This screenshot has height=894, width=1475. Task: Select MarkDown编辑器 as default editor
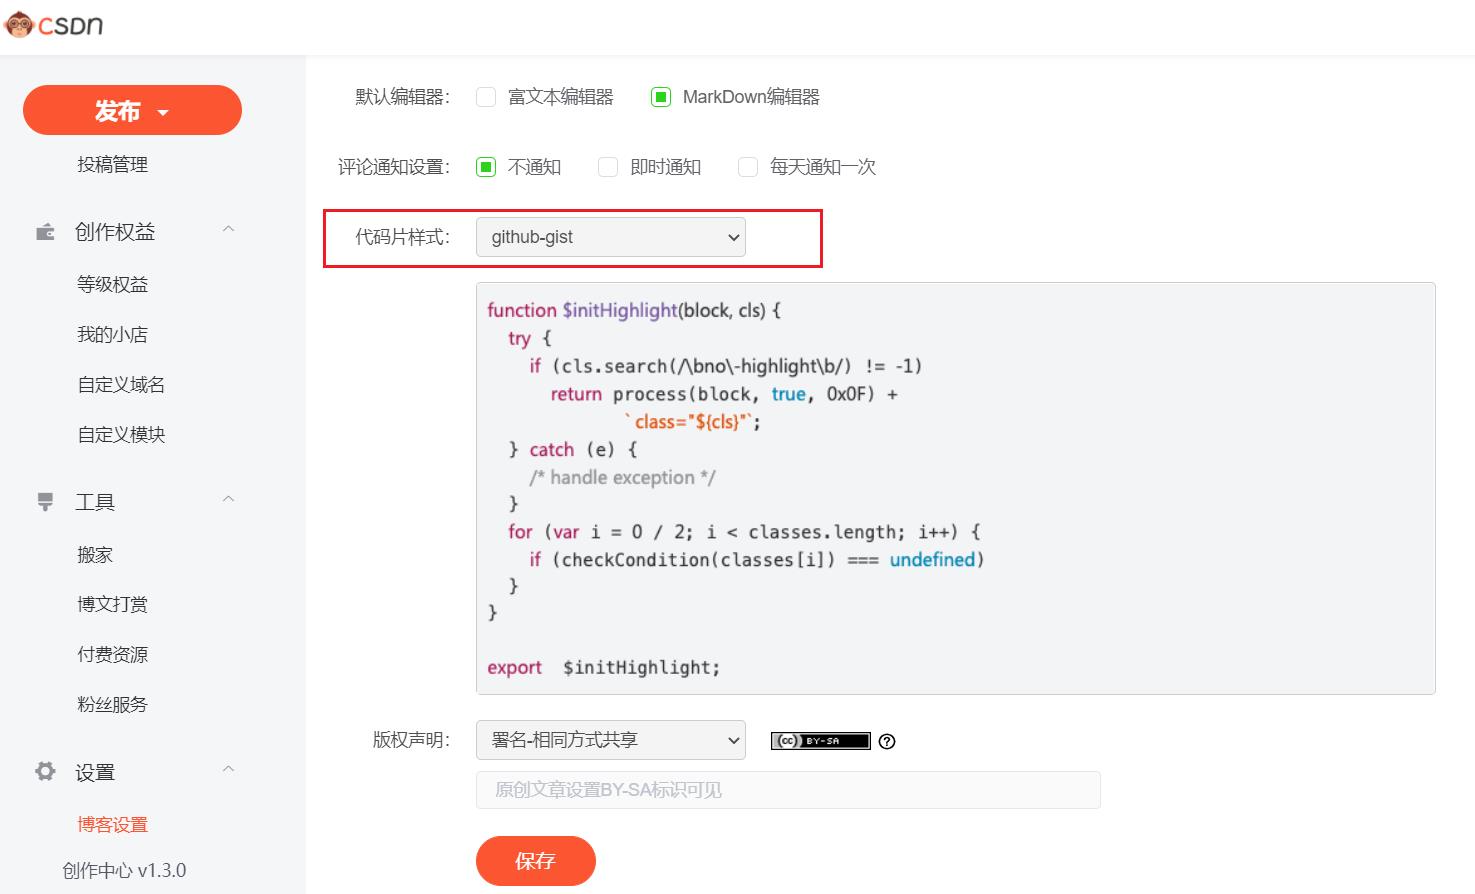coord(660,97)
